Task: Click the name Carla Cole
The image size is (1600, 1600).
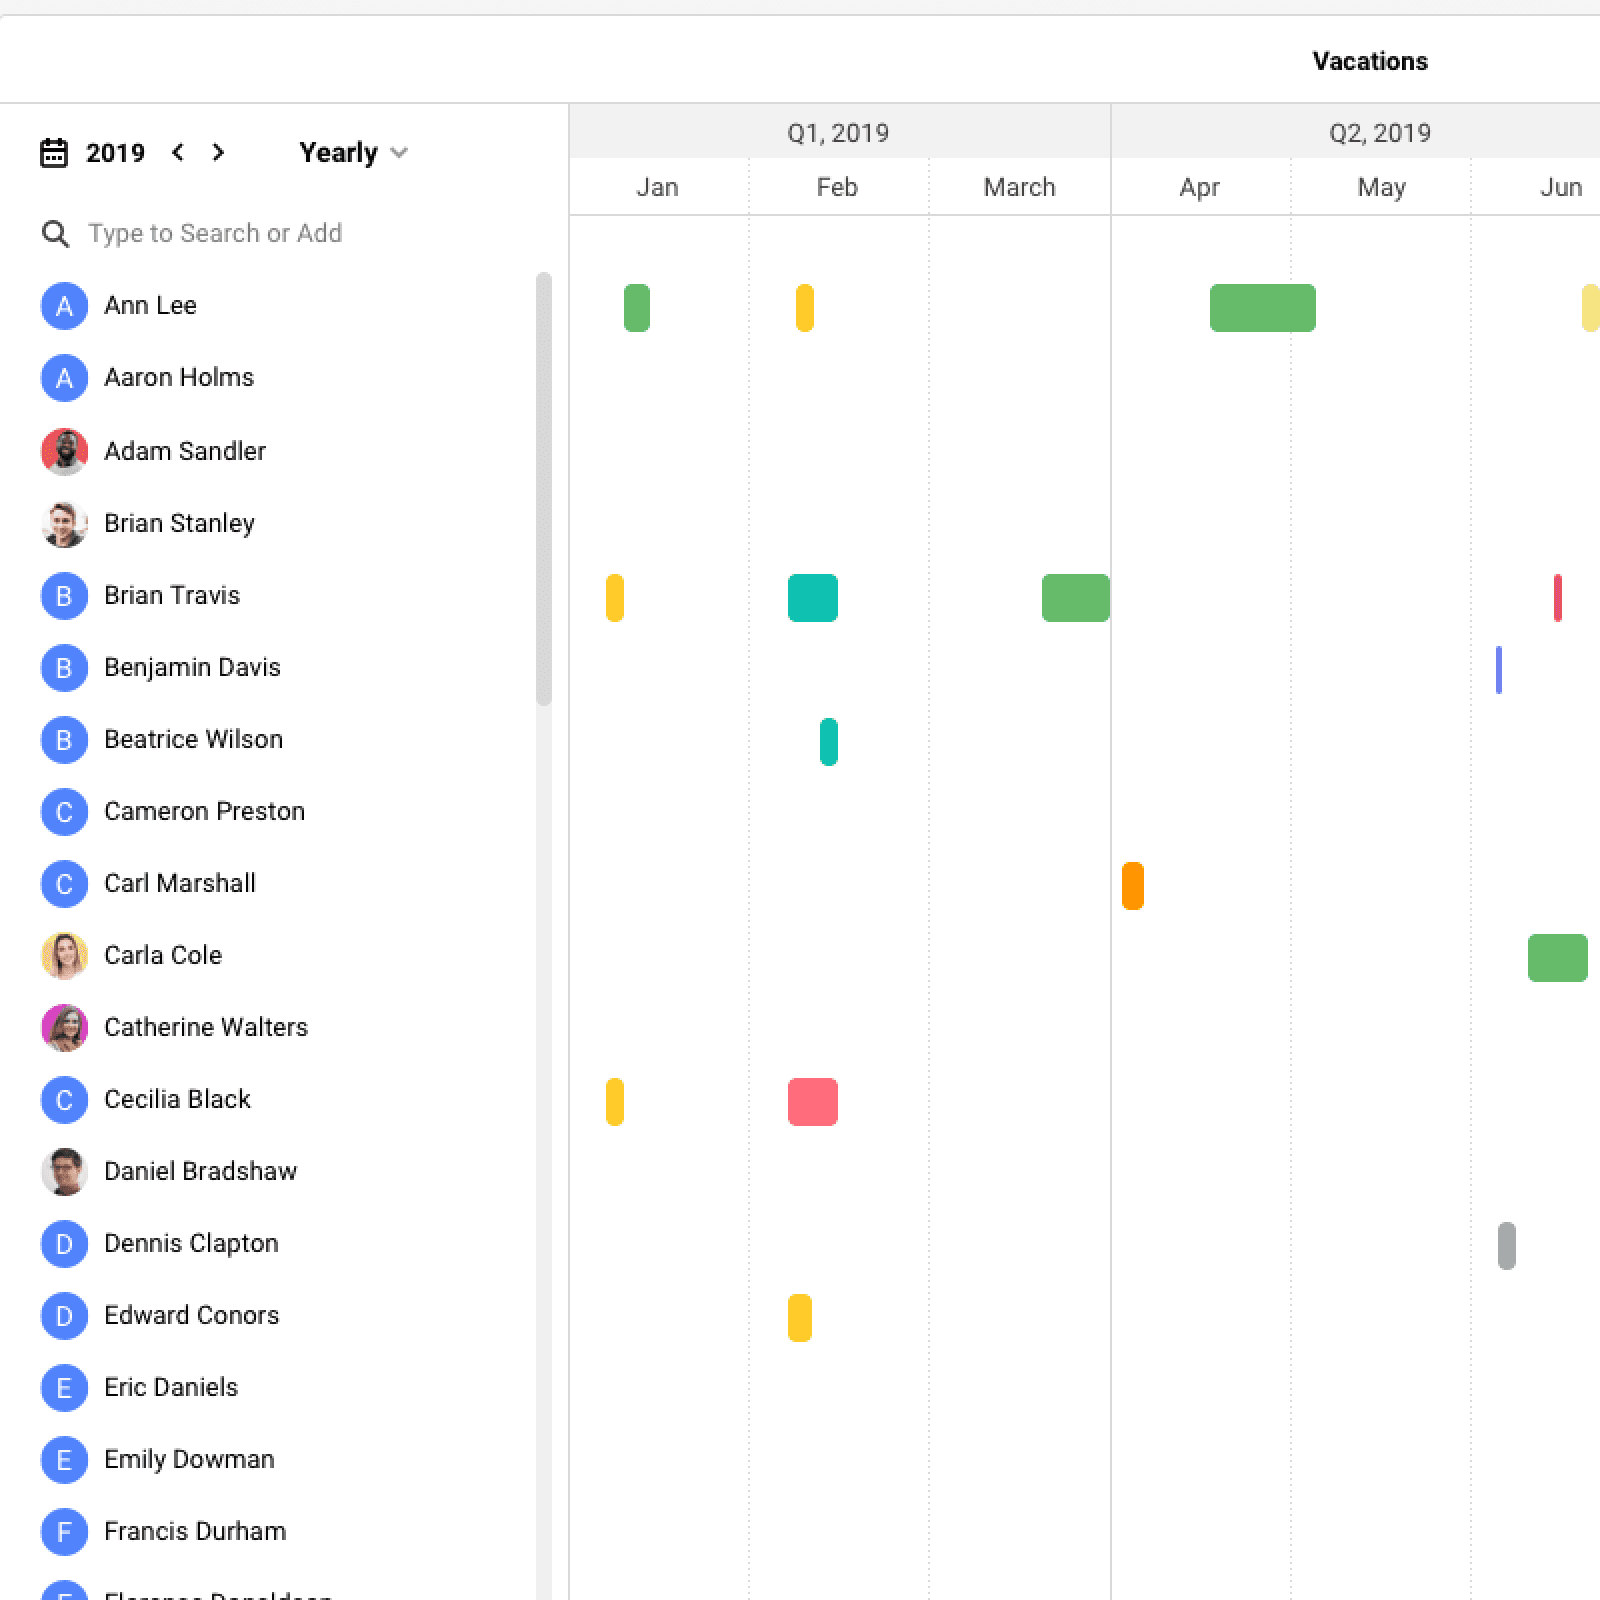Action: click(163, 955)
